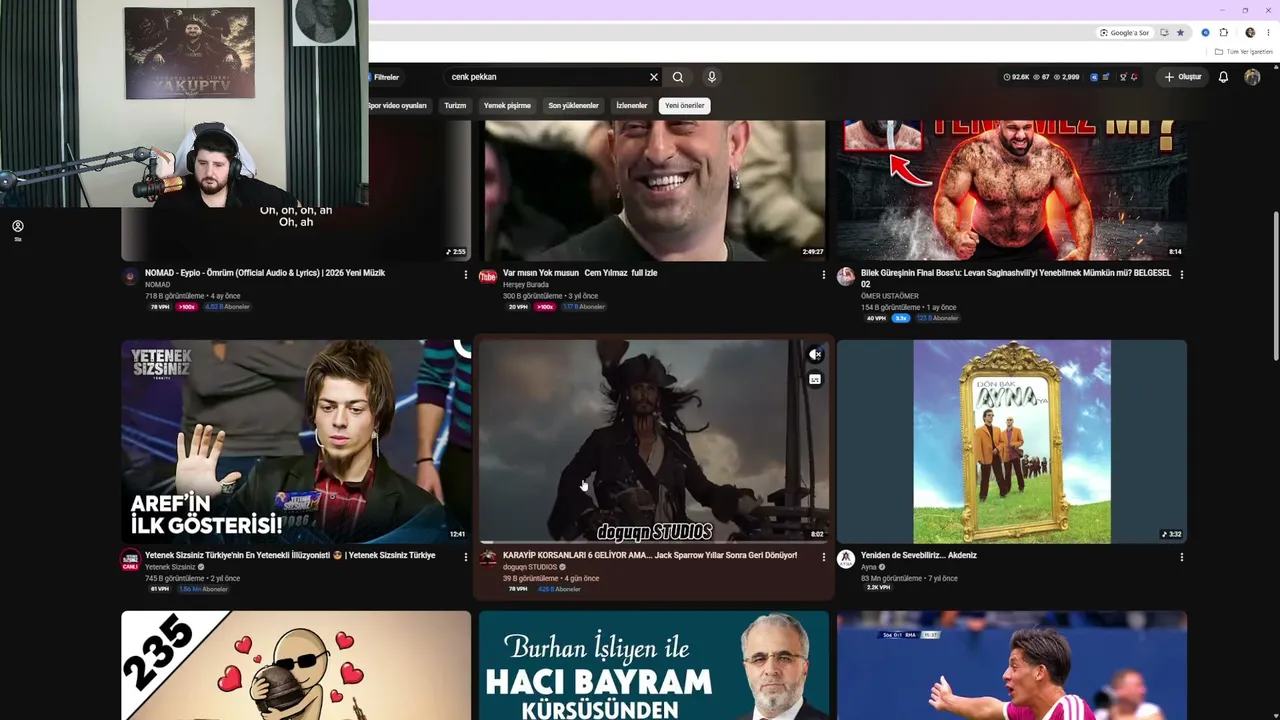Viewport: 1280px width, 720px height.
Task: Open options menu for NOMAD - Eypio video
Action: coord(465,274)
